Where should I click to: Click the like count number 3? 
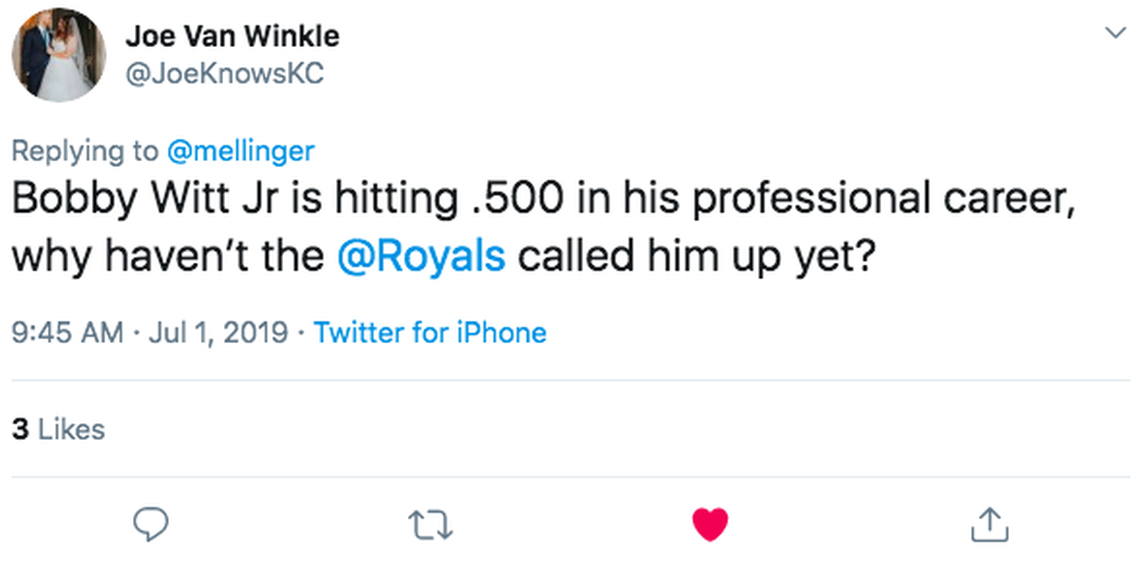click(19, 429)
